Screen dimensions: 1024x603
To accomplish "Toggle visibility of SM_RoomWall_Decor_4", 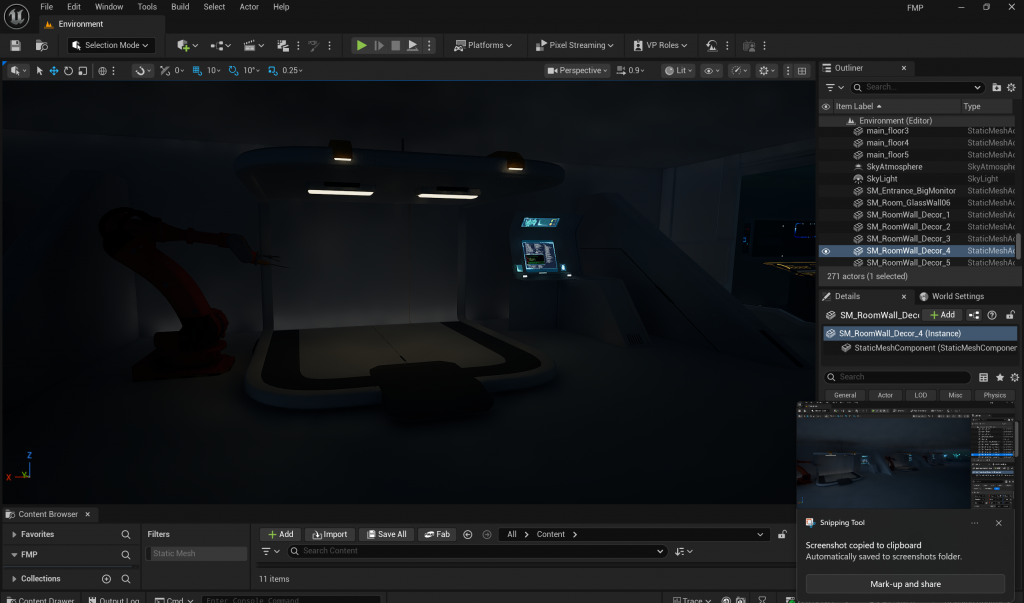I will [x=826, y=251].
